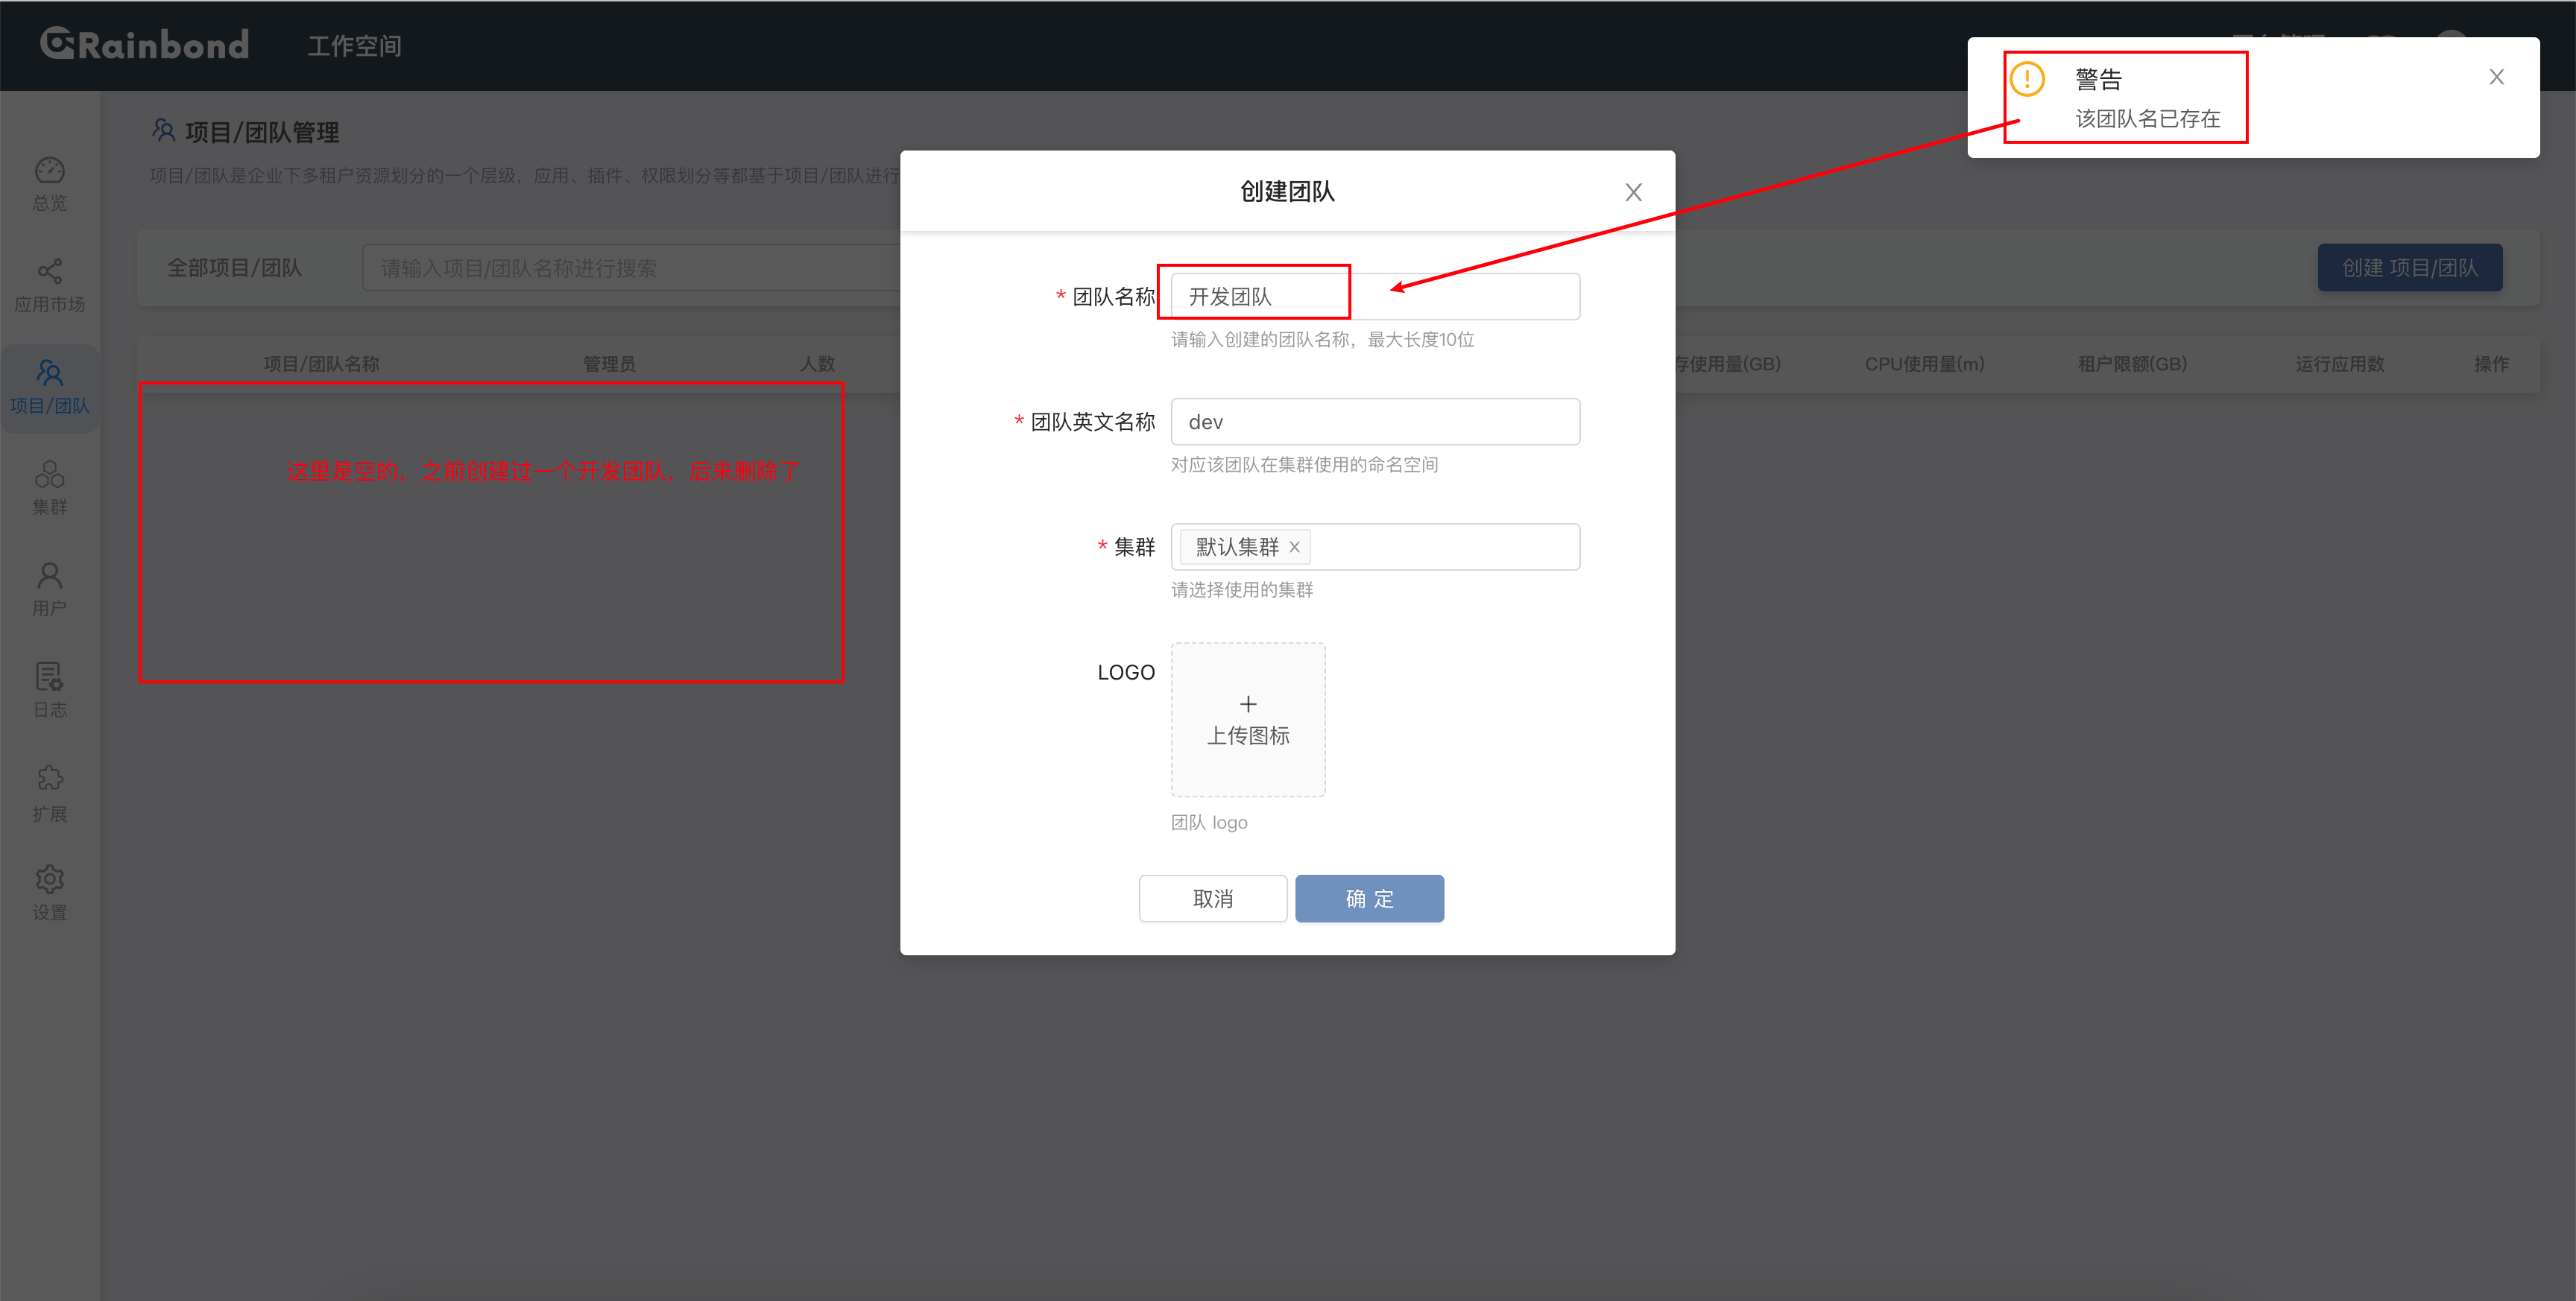Click the 取消 cancel button
This screenshot has height=1301, width=2576.
tap(1213, 898)
